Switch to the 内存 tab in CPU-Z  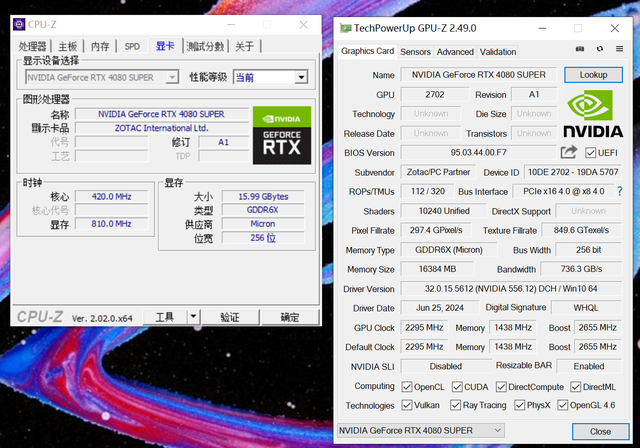(x=100, y=47)
